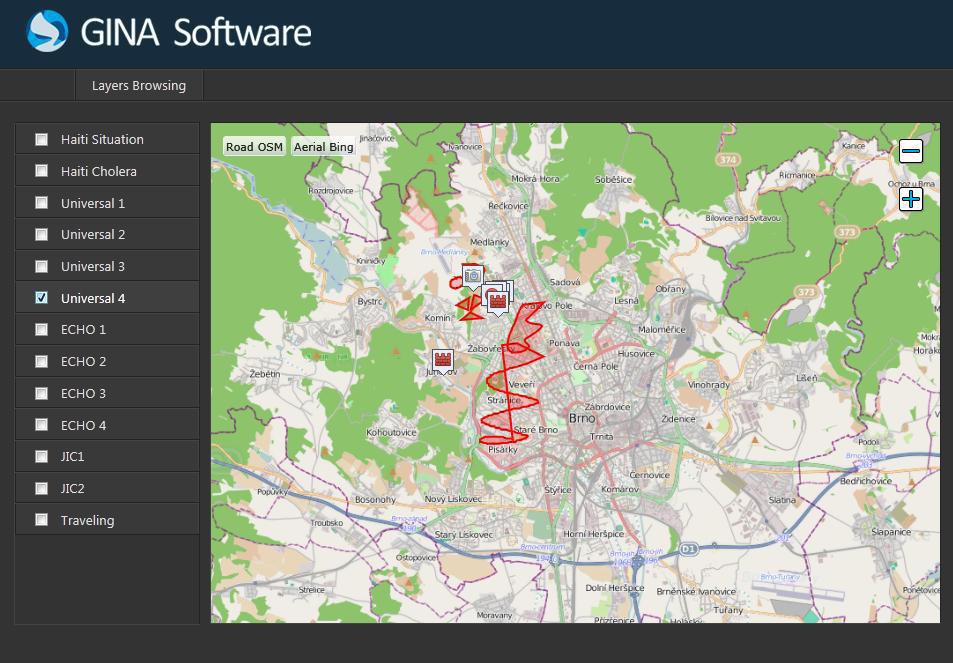Image resolution: width=953 pixels, height=663 pixels.
Task: Select the Universal 4 label text
Action: click(93, 298)
